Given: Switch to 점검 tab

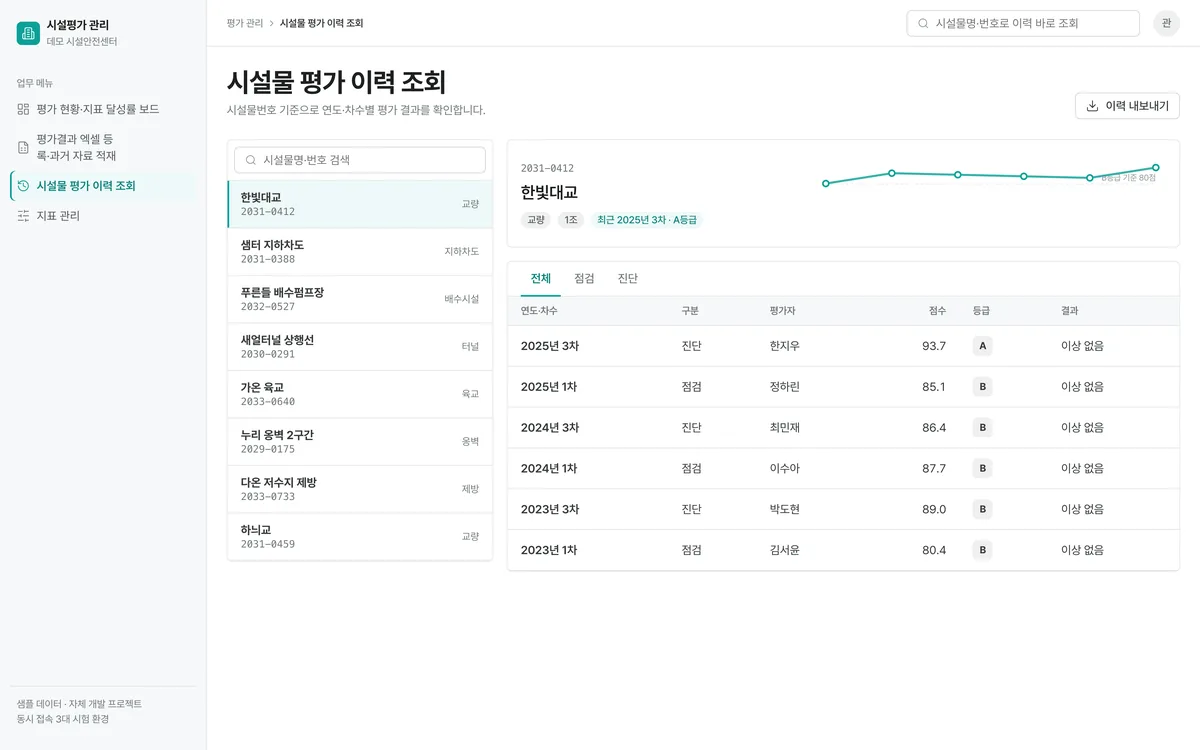Looking at the screenshot, I should [x=584, y=279].
